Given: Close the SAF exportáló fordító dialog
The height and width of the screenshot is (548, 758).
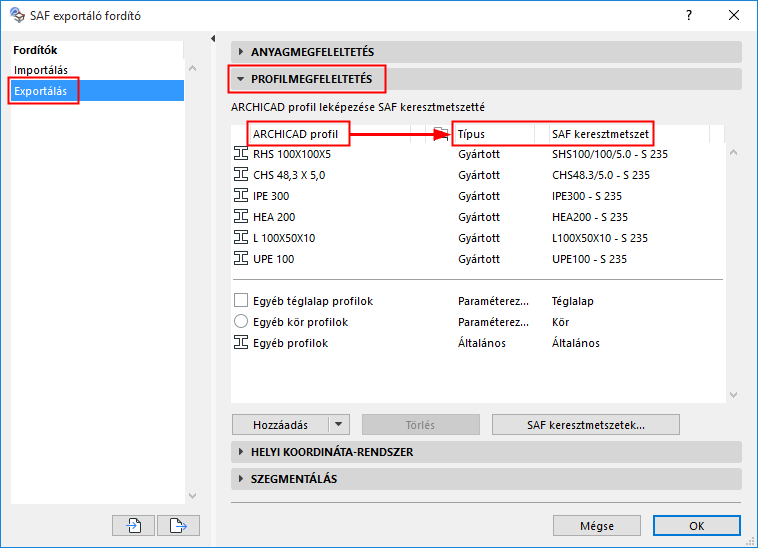Looking at the screenshot, I should (734, 15).
